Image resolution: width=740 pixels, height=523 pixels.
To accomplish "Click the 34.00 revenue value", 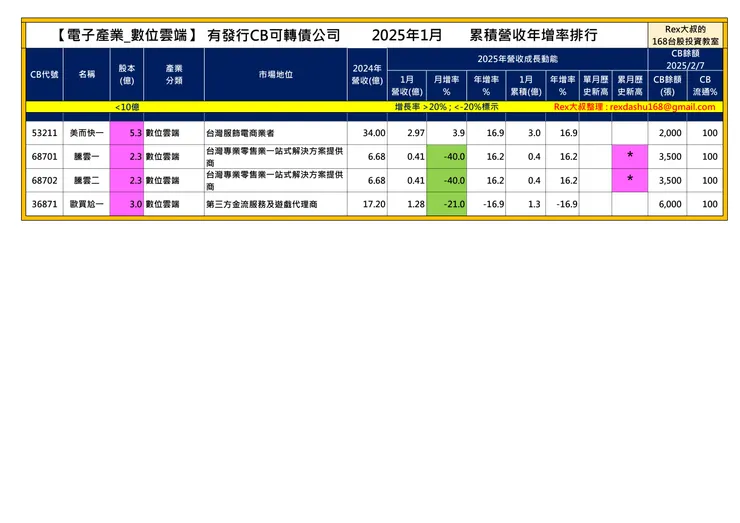I will pyautogui.click(x=374, y=133).
